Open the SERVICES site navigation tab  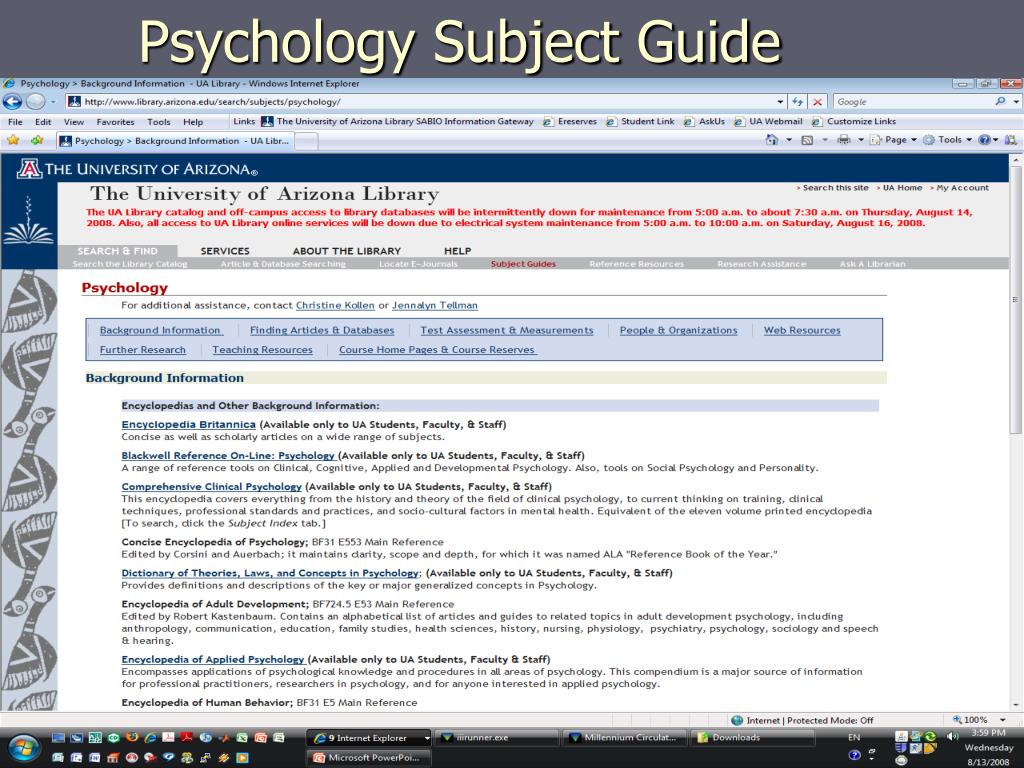pyautogui.click(x=225, y=251)
